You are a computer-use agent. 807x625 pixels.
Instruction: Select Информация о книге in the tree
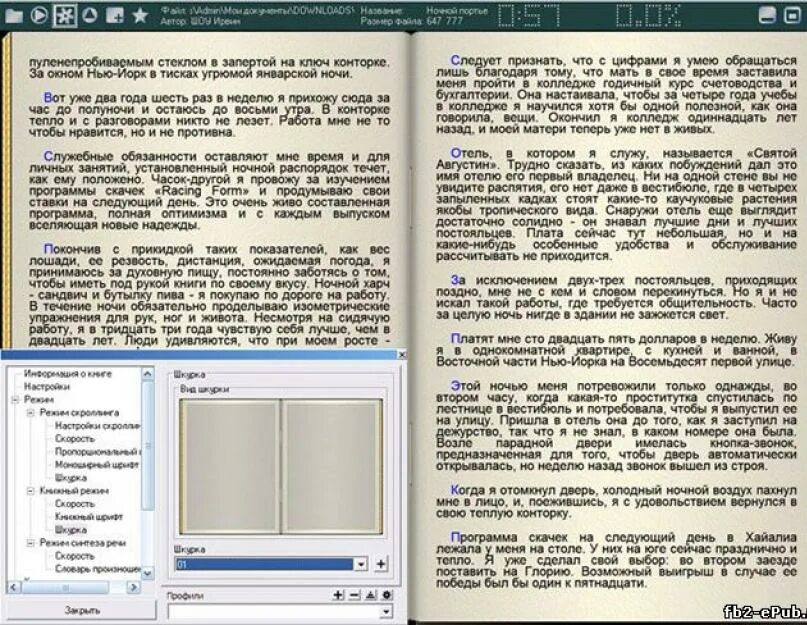67,373
